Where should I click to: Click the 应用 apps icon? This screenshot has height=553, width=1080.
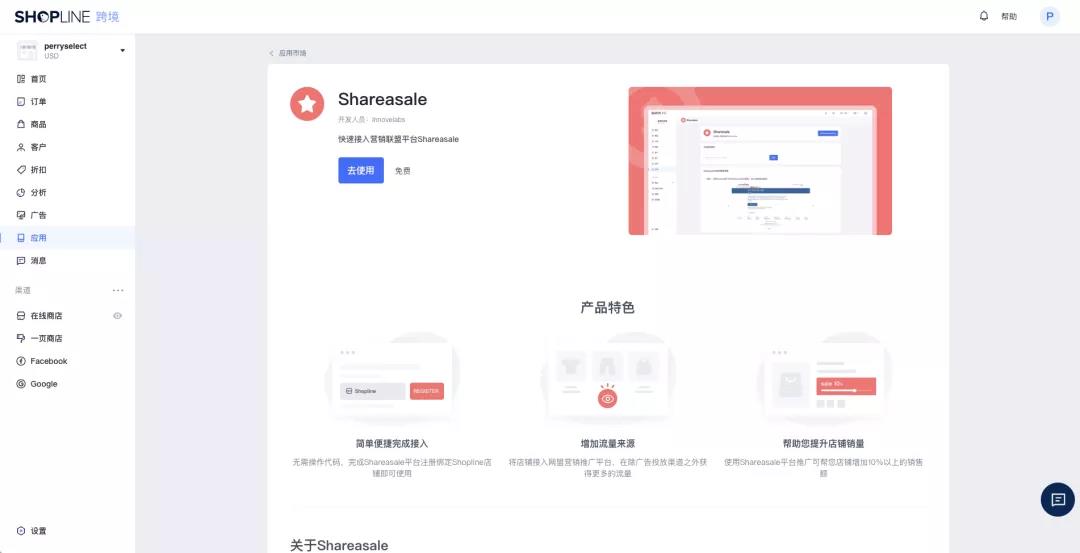(21, 238)
